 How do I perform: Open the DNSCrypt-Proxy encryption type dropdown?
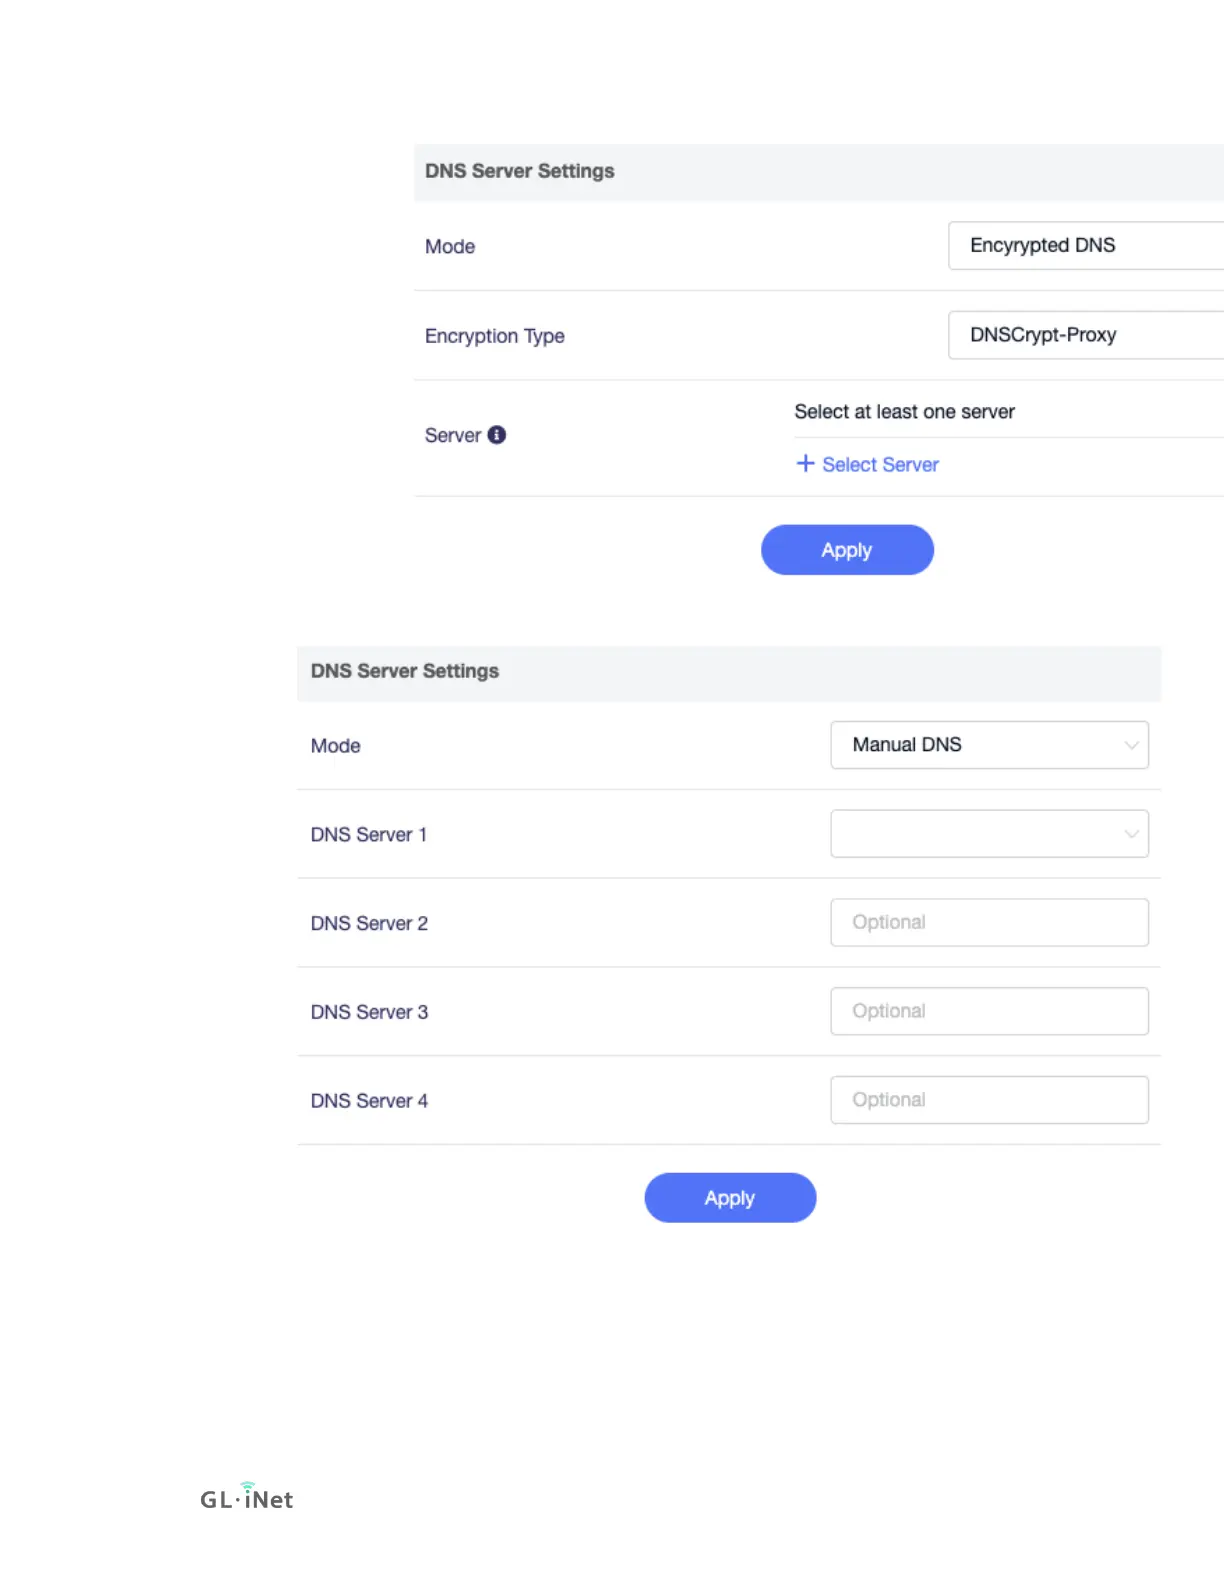click(1086, 335)
